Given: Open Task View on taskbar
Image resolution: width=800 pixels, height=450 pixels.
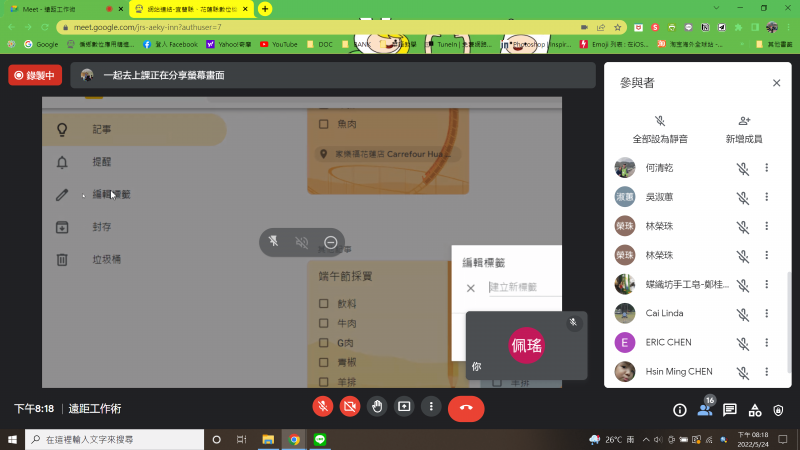Looking at the screenshot, I should tap(241, 439).
